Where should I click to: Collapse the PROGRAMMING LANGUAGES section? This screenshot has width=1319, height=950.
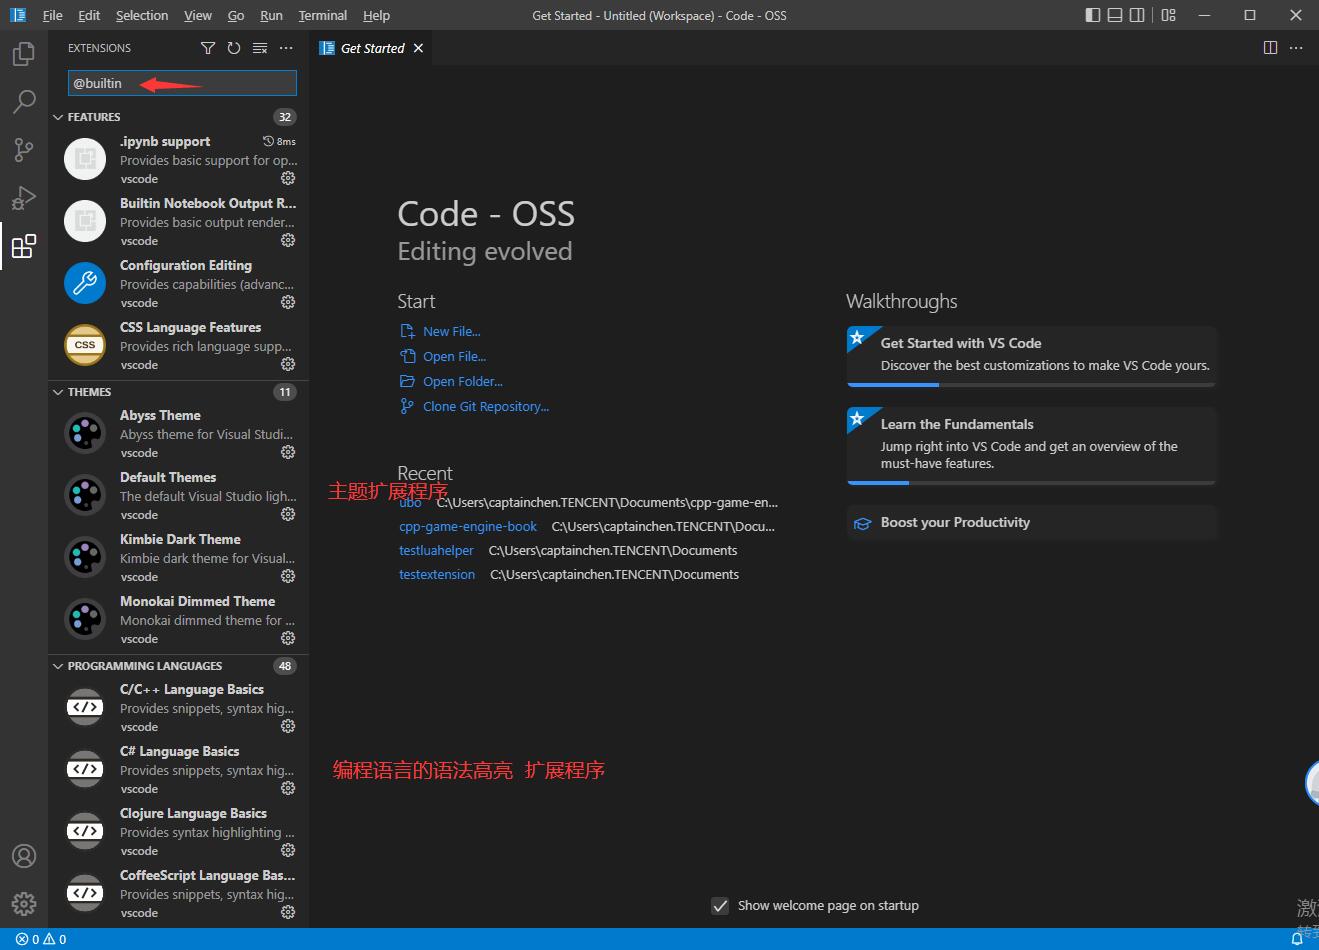(58, 666)
